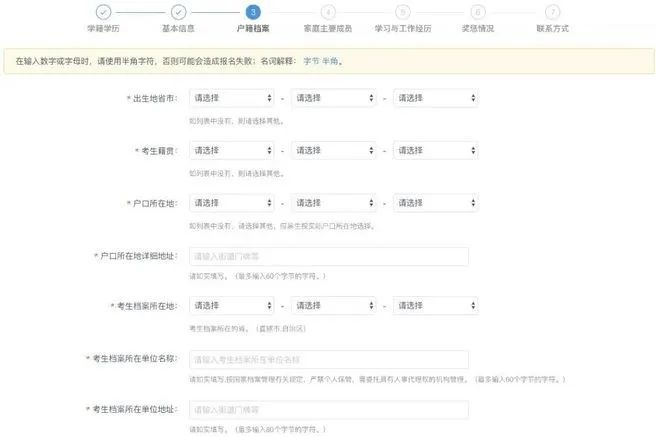Click the 考生档案所在单位地址 field label

coord(132,409)
